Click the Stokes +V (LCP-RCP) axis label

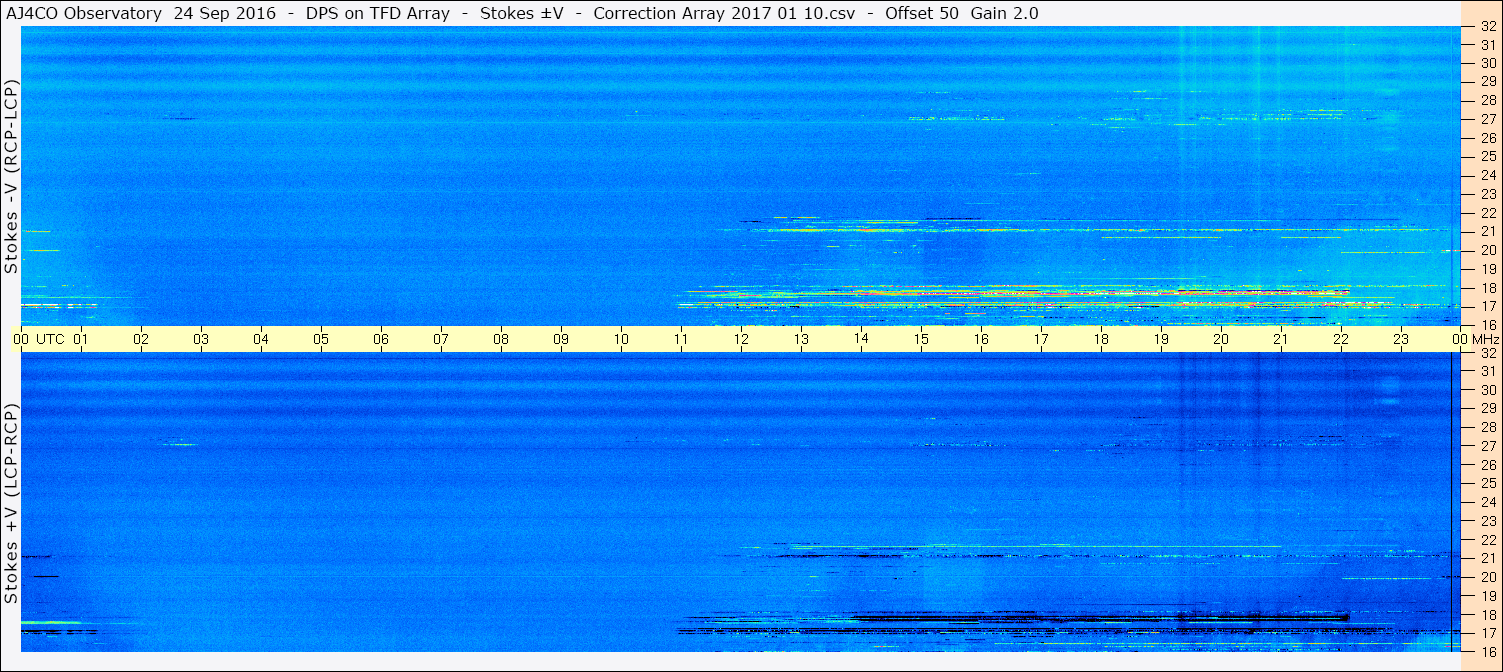click(11, 503)
